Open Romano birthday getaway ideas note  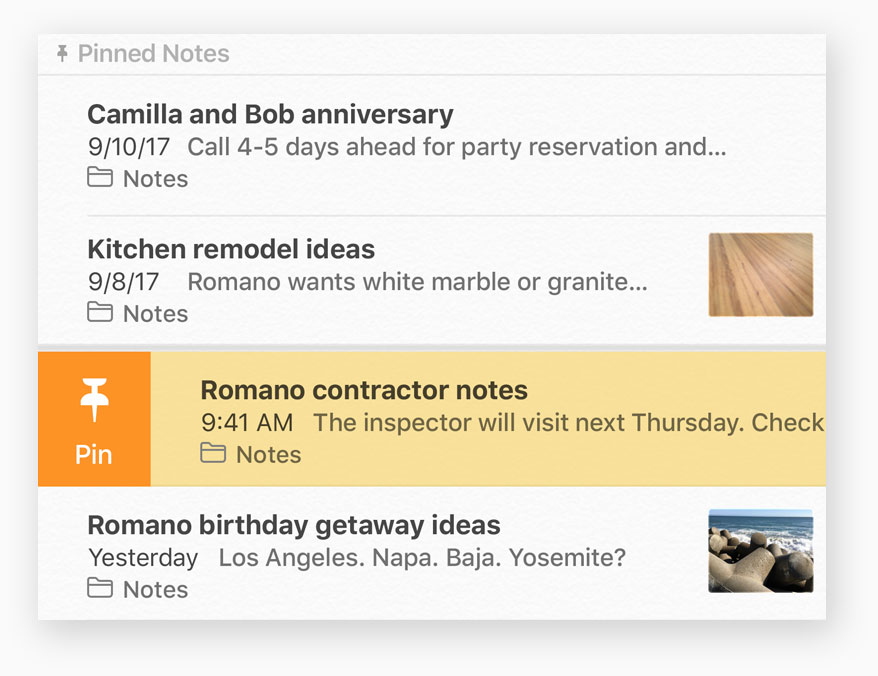pos(294,525)
